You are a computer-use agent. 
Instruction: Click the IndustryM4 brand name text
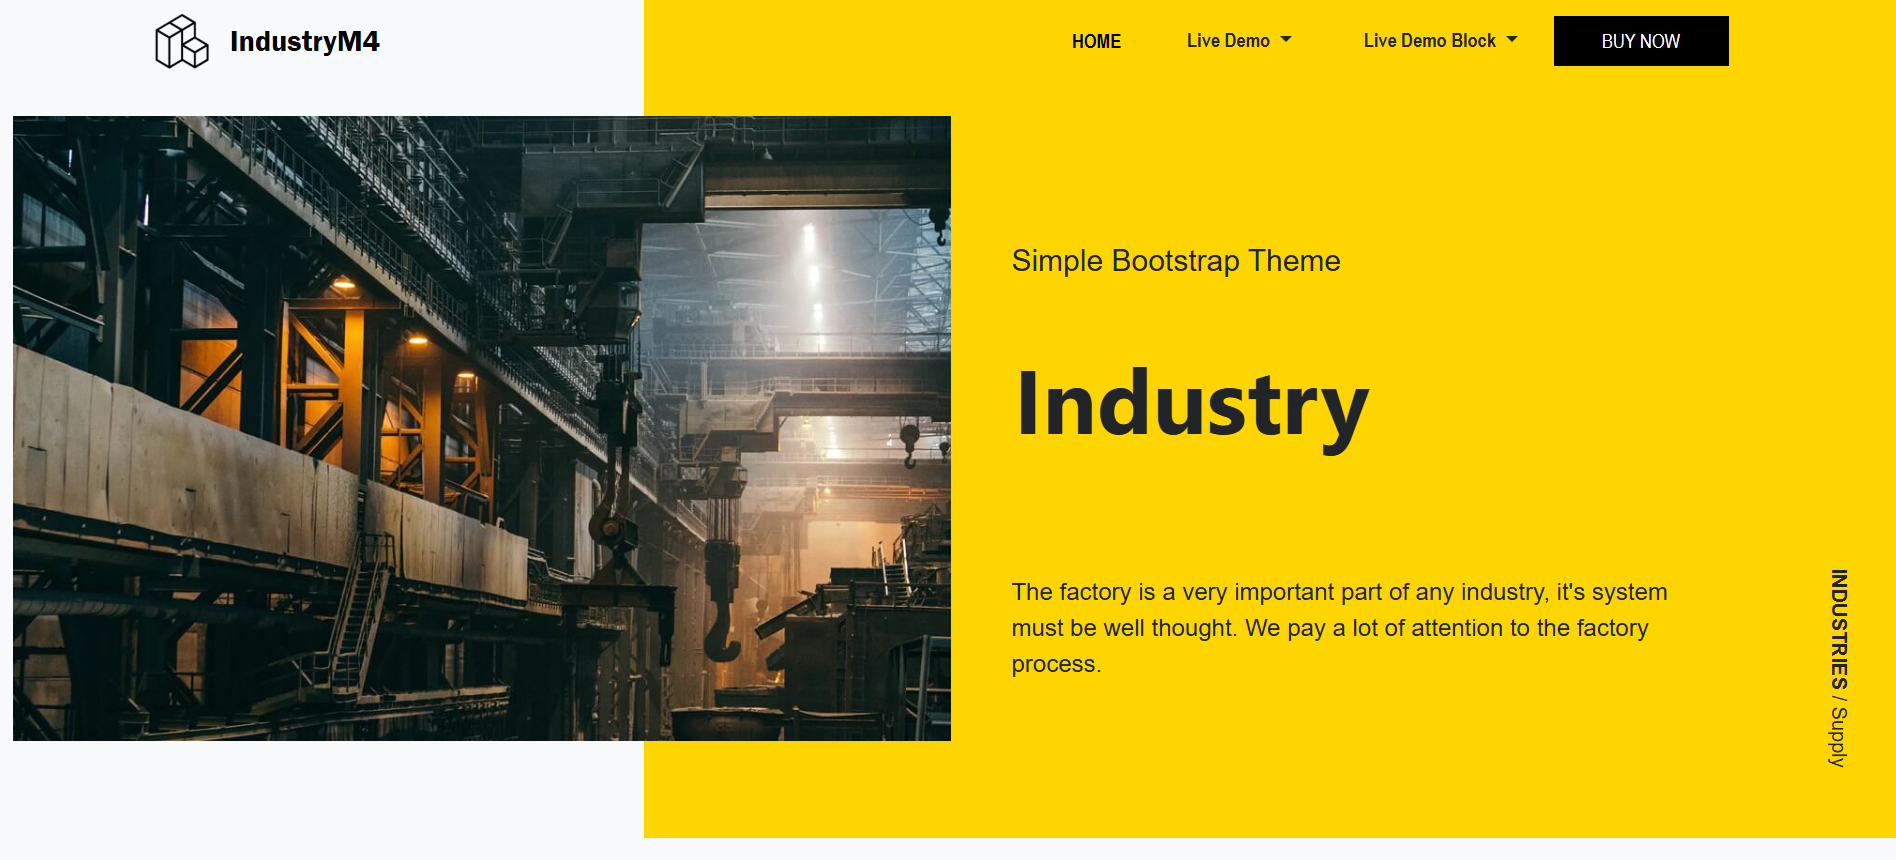(x=304, y=42)
